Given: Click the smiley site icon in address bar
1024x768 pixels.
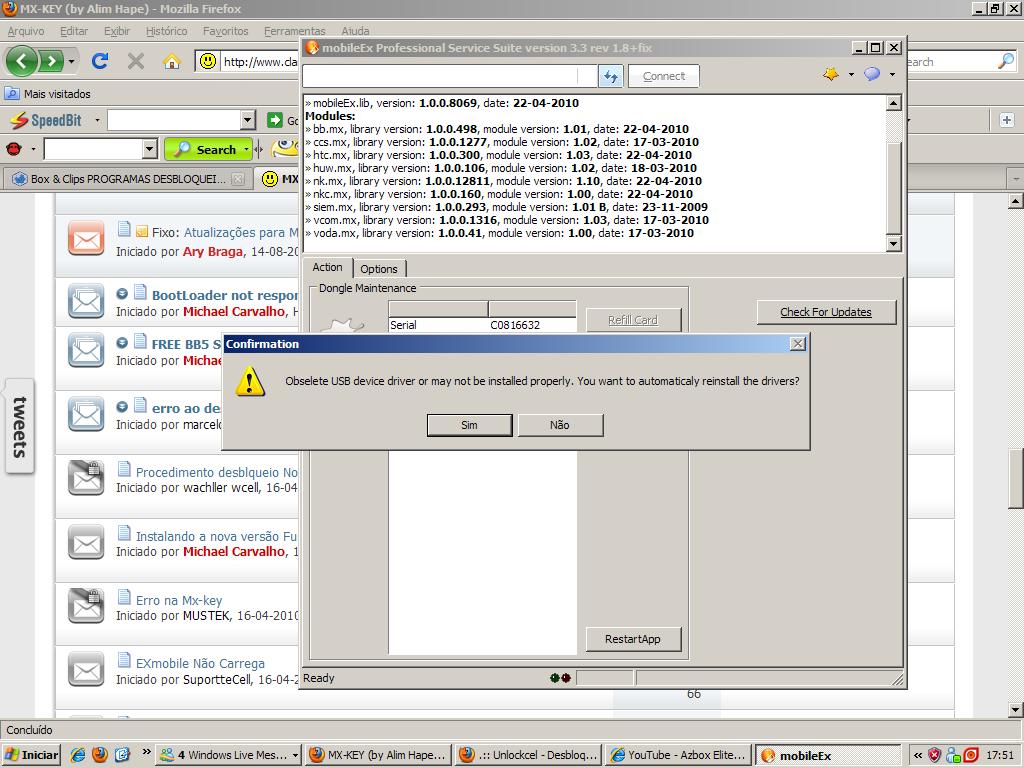Looking at the screenshot, I should [208, 61].
